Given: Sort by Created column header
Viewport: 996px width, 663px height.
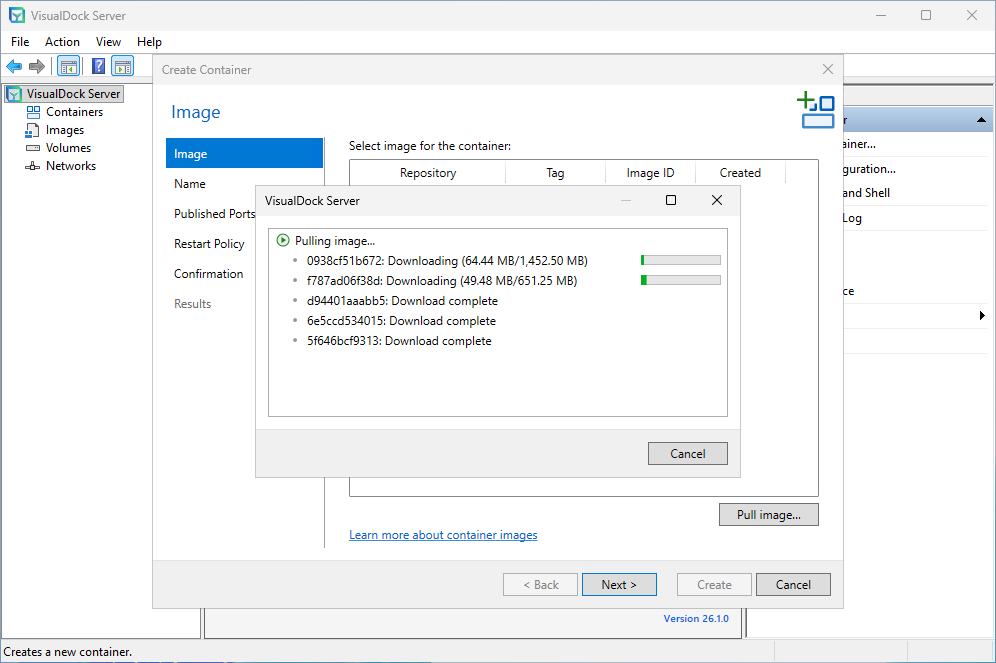Looking at the screenshot, I should 740,173.
